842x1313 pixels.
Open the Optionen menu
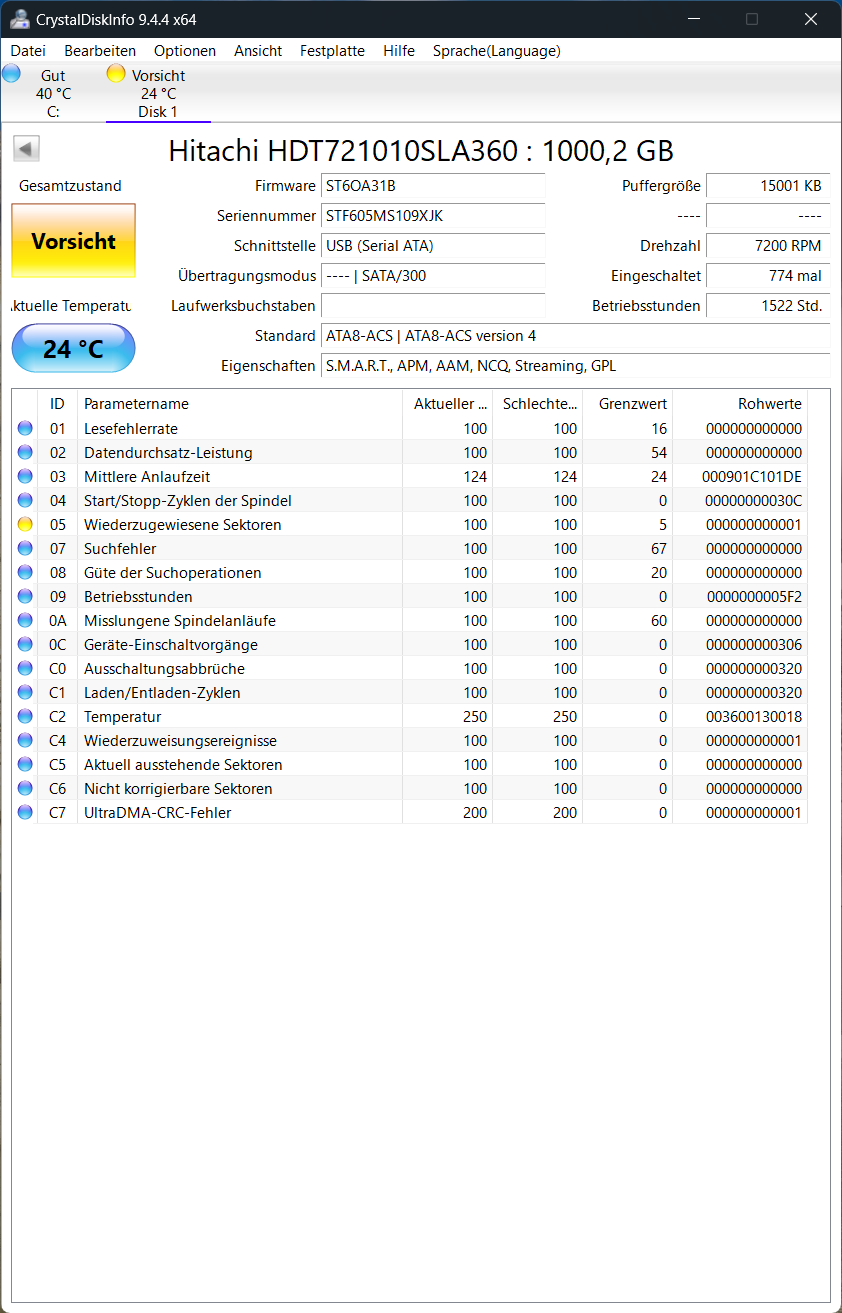coord(185,50)
